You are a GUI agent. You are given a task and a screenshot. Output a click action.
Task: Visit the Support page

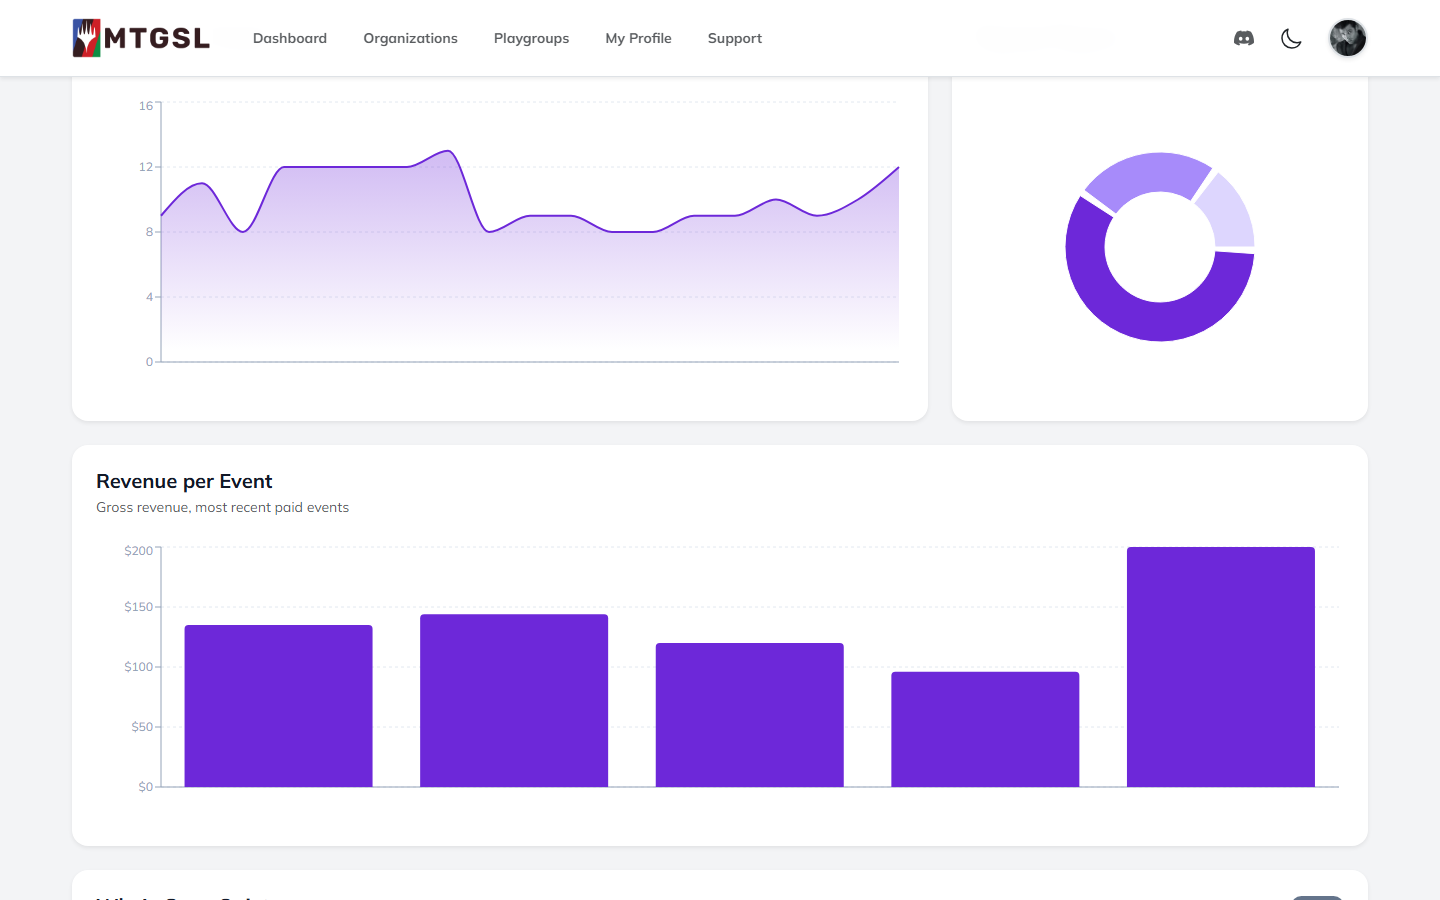[x=735, y=38]
